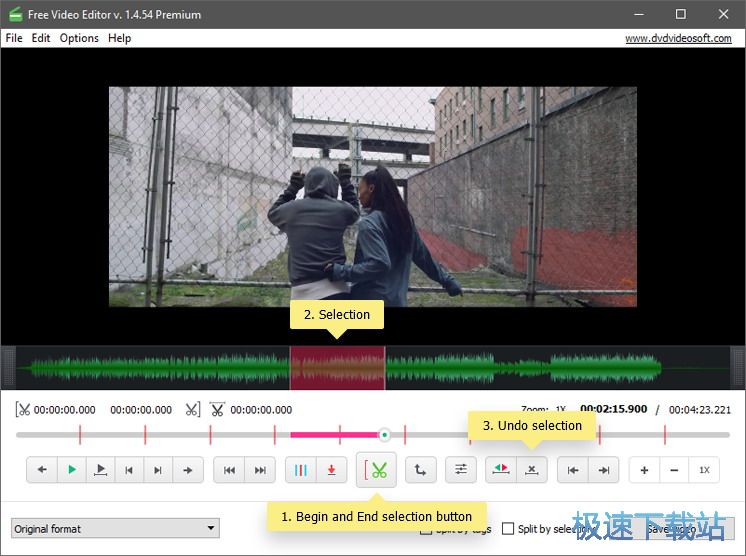Click the selection start scissors time 00:00:00.000

pyautogui.click(x=64, y=410)
